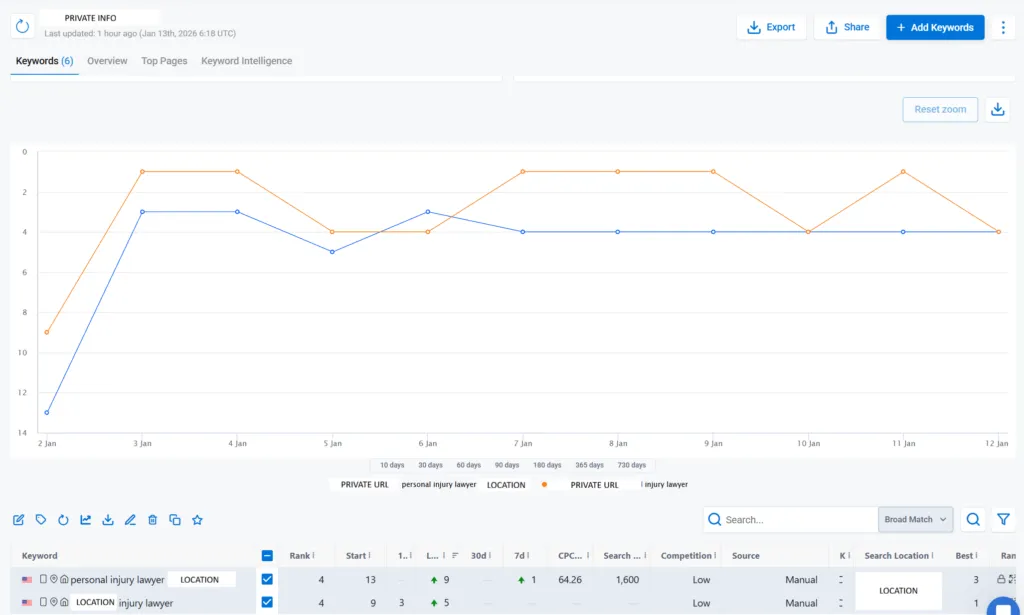Click the search volume value 1,600

[626, 579]
